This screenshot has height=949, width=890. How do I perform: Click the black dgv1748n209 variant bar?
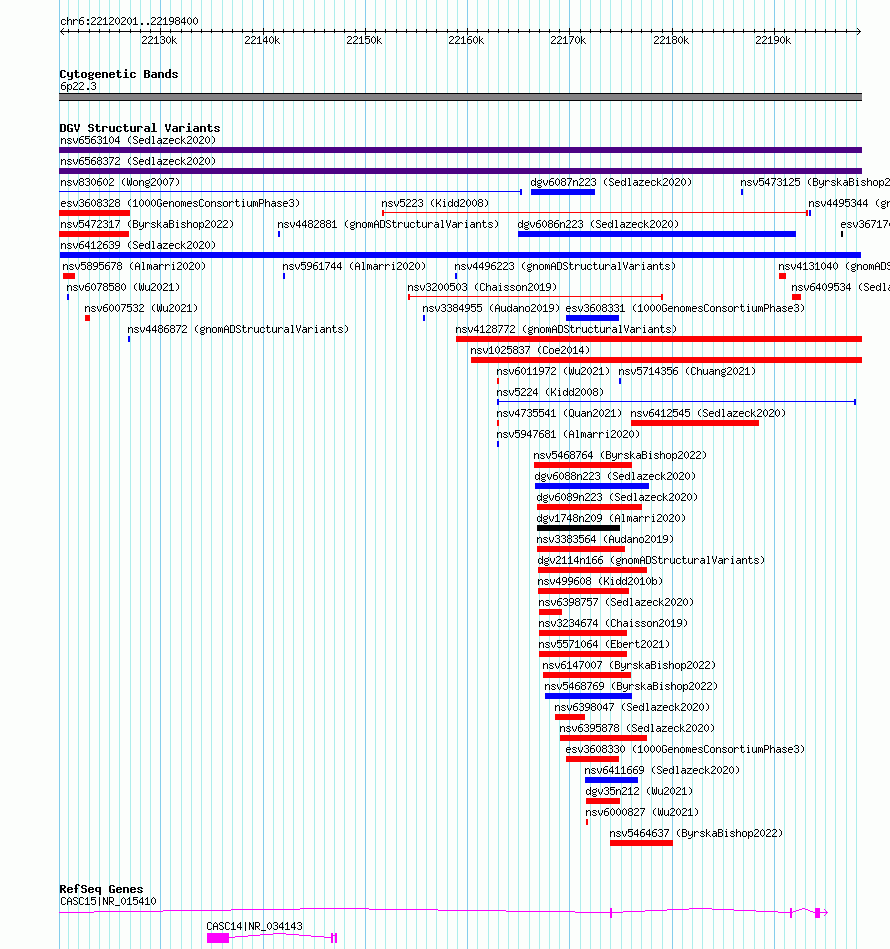click(578, 528)
